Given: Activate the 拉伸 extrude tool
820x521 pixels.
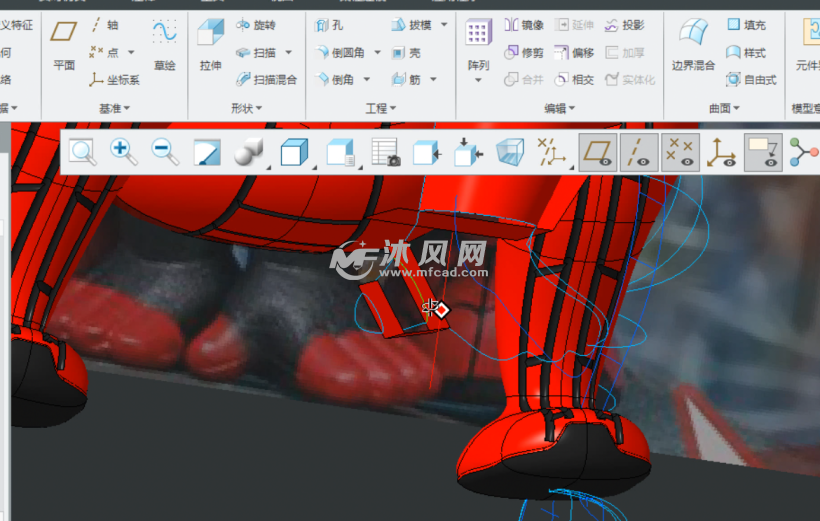Looking at the screenshot, I should [210, 46].
